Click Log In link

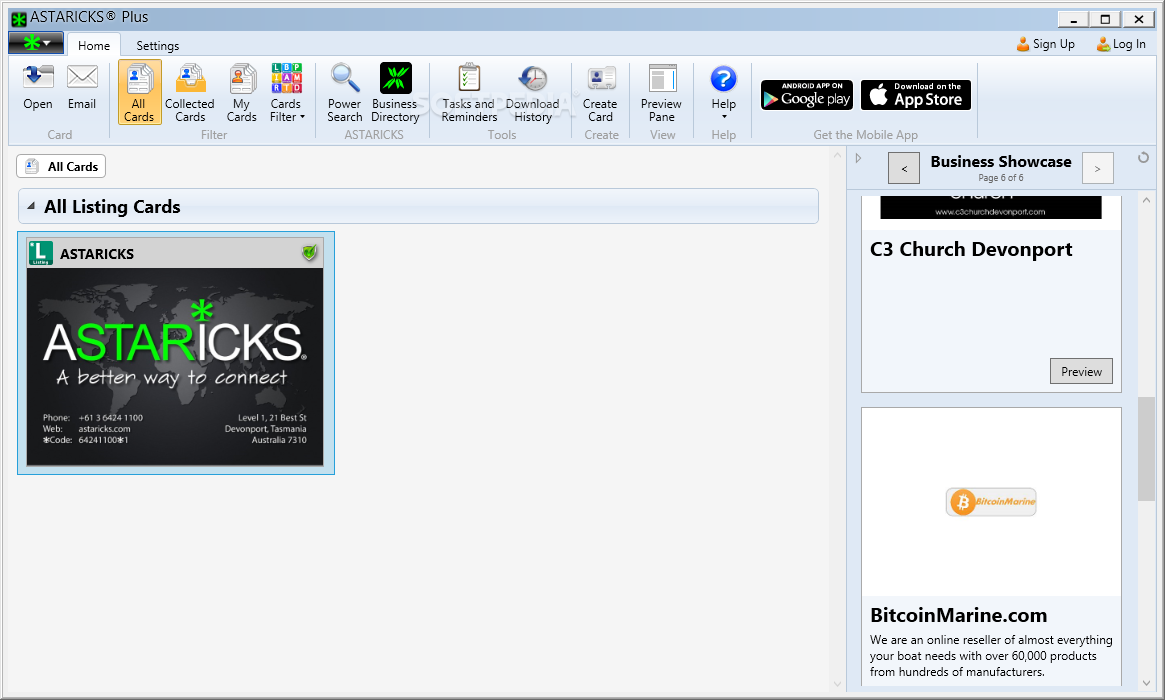pyautogui.click(x=1121, y=44)
